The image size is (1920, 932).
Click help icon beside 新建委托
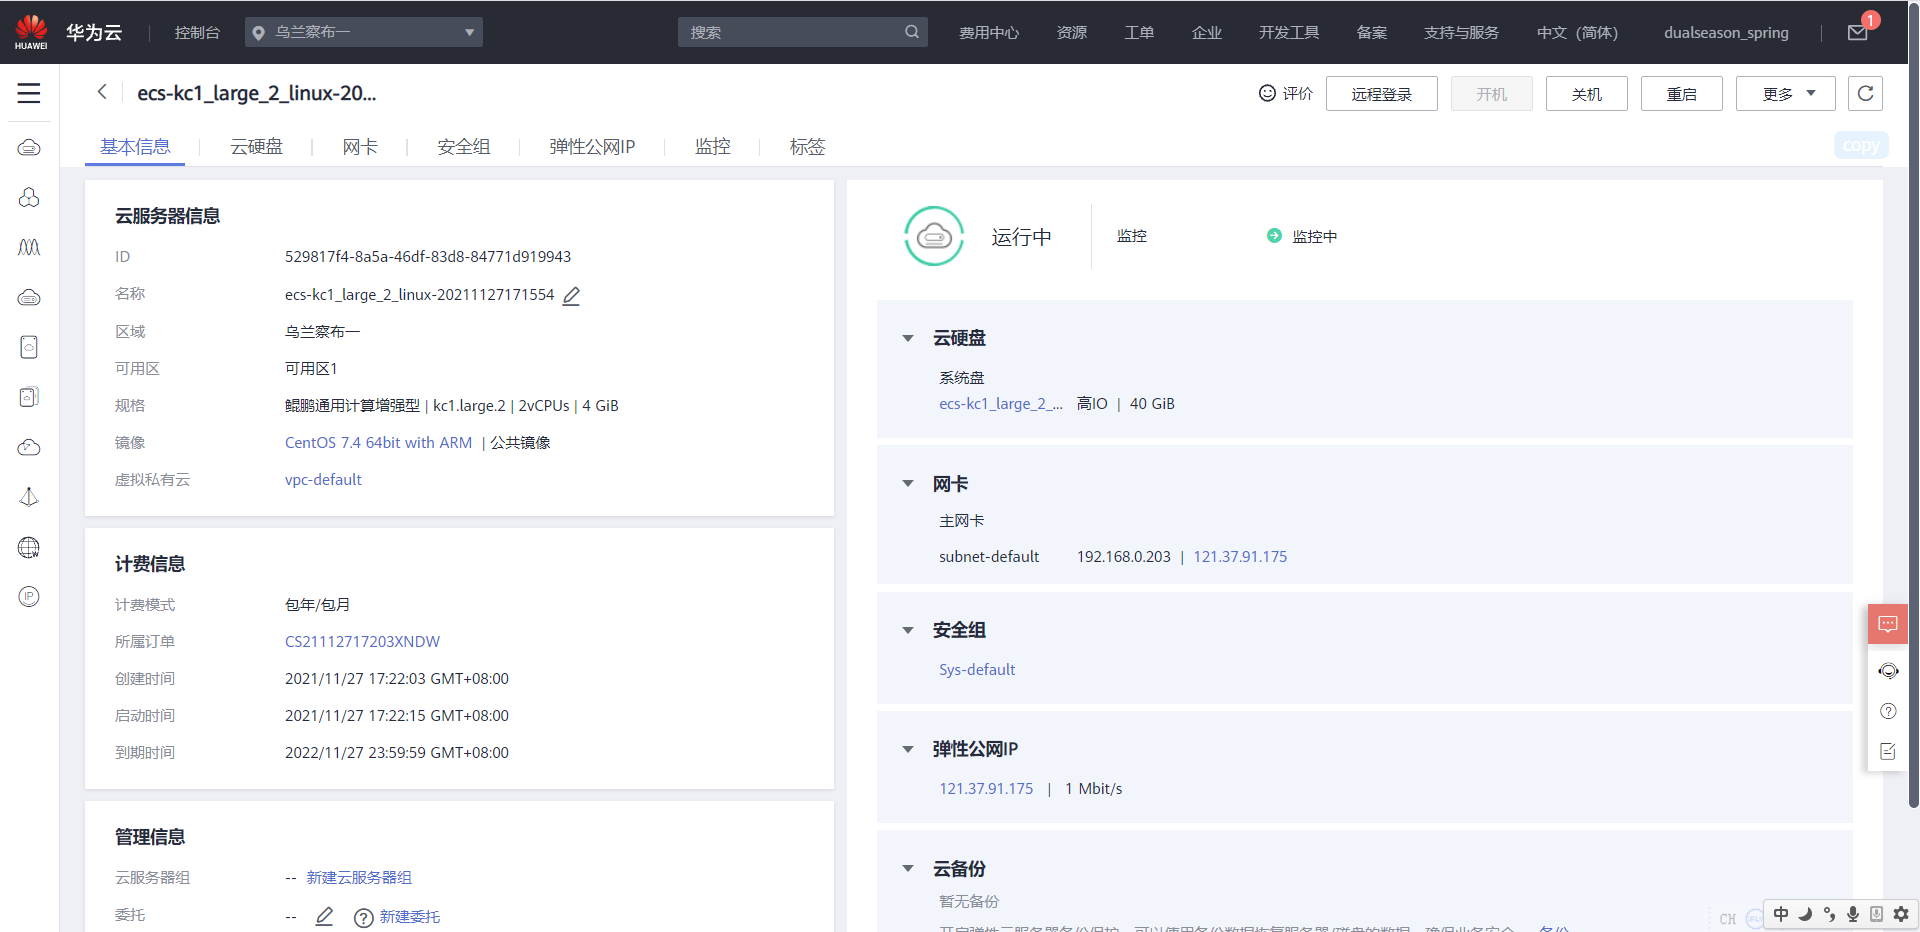point(364,918)
